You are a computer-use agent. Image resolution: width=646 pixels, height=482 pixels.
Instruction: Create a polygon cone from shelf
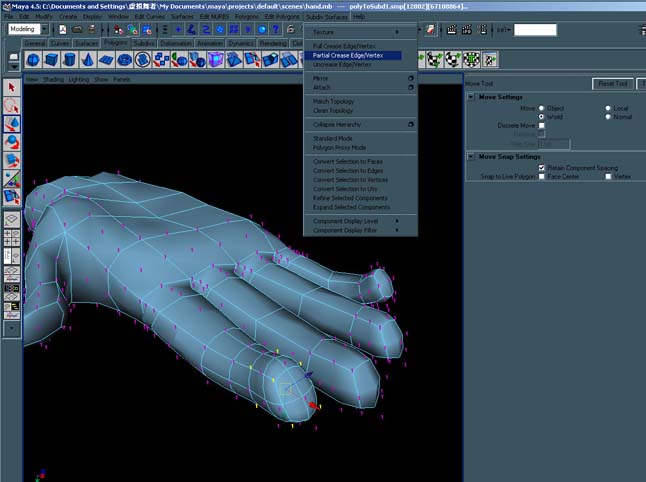(x=88, y=61)
